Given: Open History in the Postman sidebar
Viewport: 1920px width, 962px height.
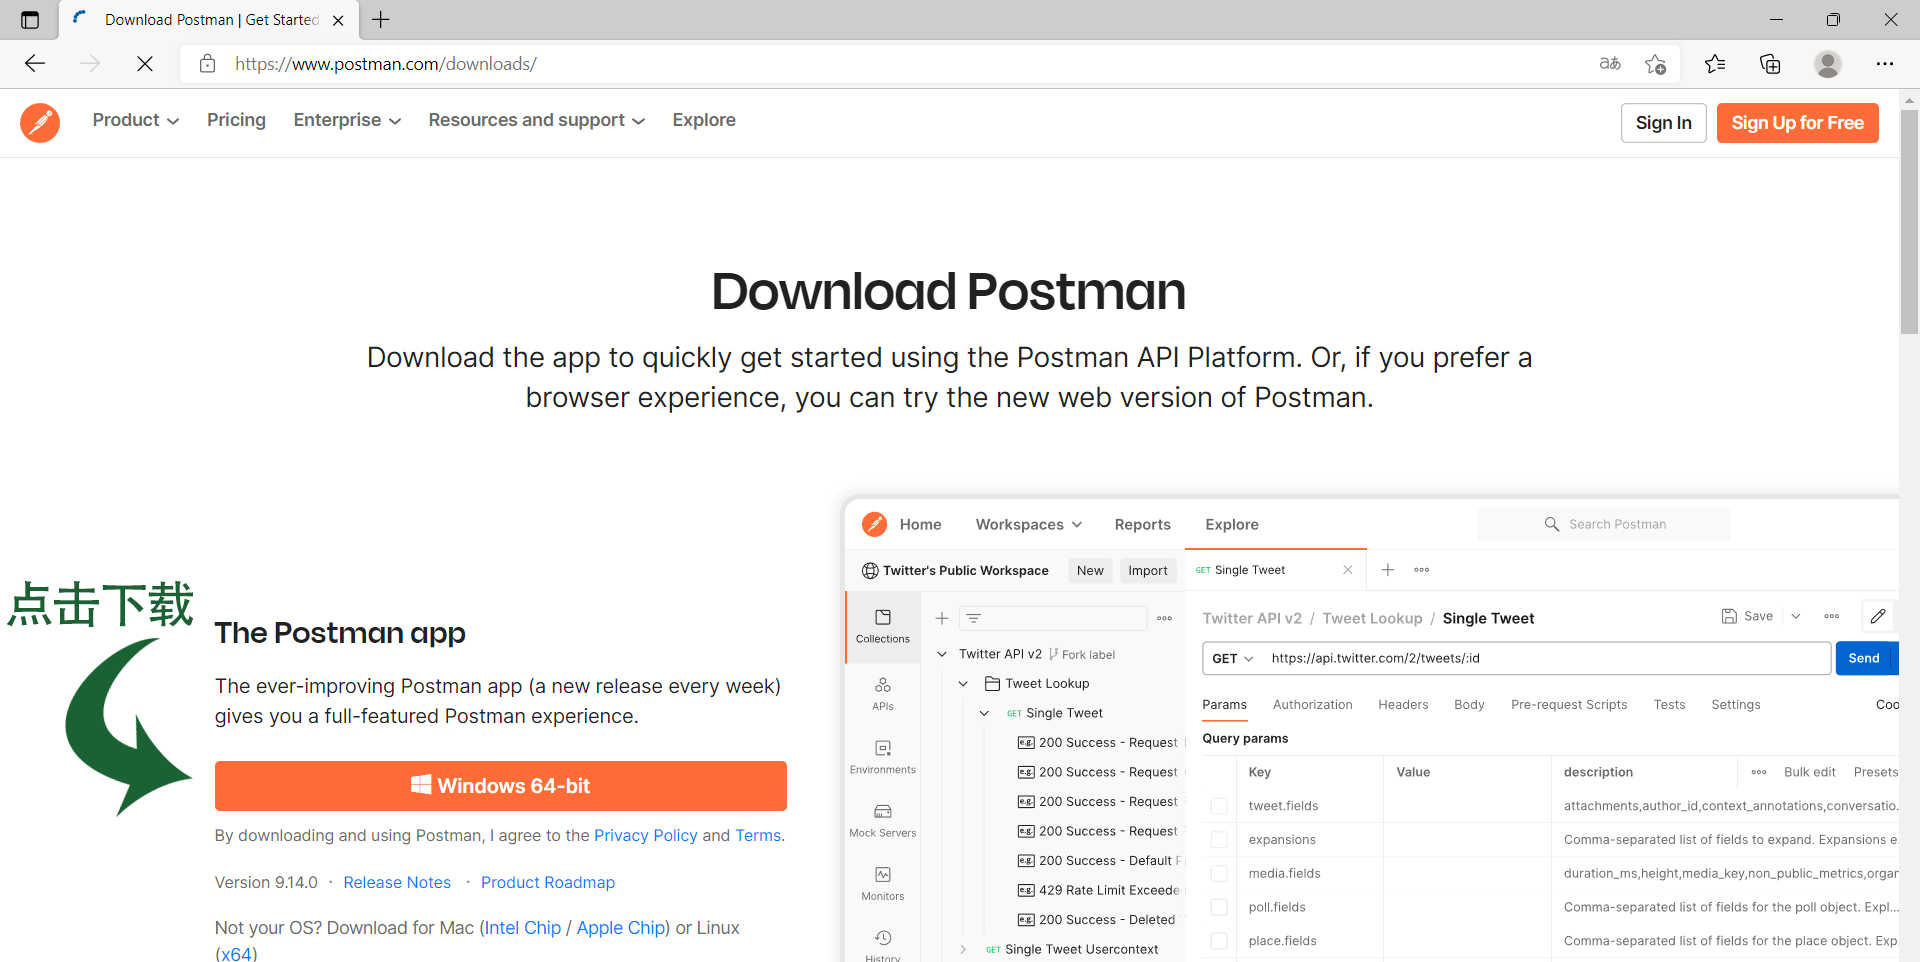Looking at the screenshot, I should coord(883,945).
